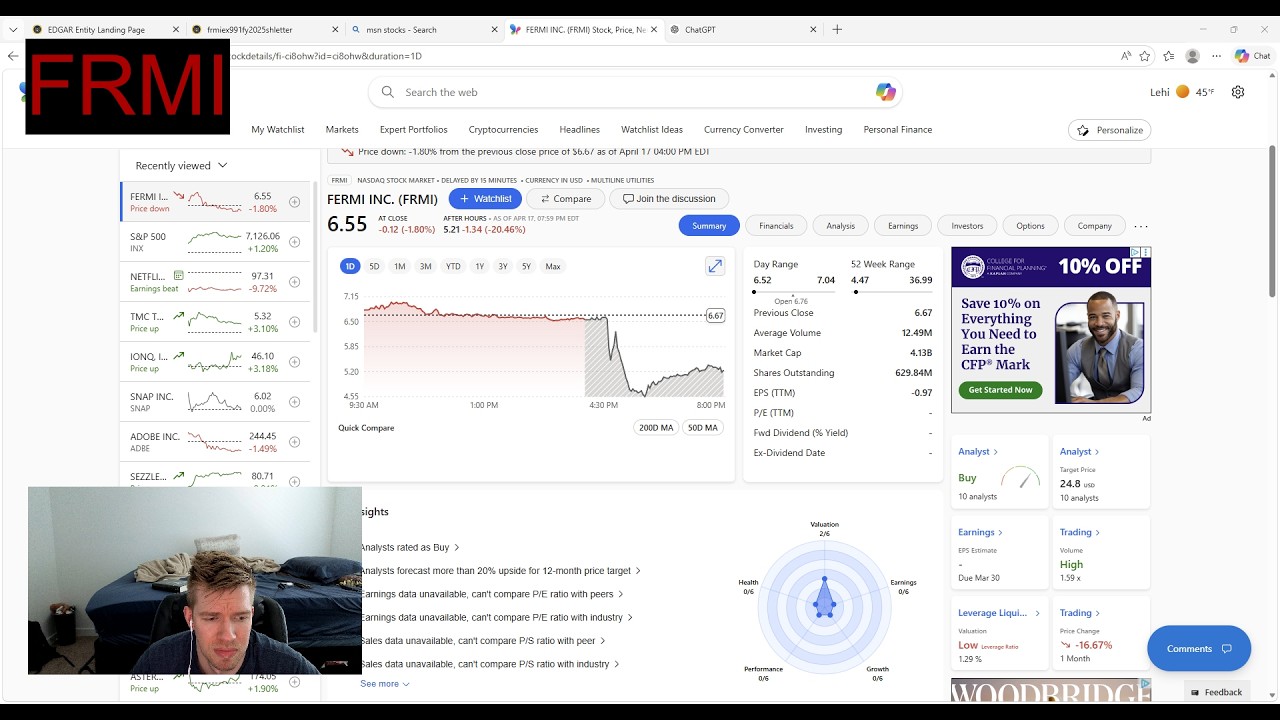
Task: Close the msn stocks Search tab
Action: coord(494,30)
